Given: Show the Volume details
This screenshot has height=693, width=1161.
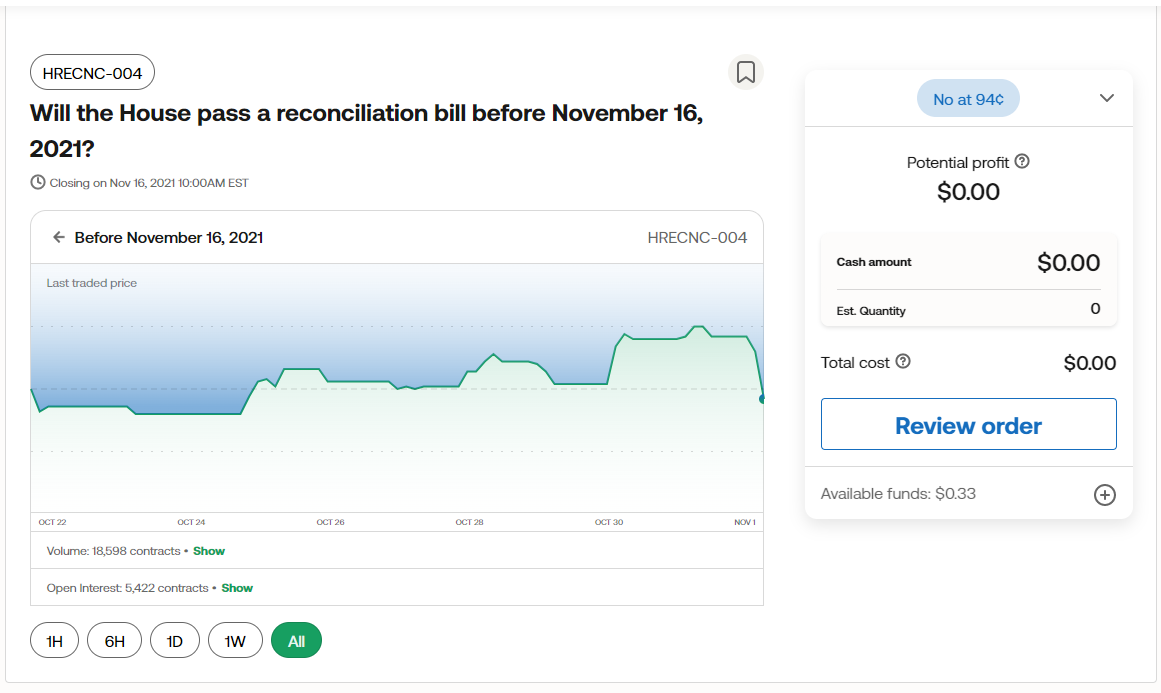Looking at the screenshot, I should 209,551.
